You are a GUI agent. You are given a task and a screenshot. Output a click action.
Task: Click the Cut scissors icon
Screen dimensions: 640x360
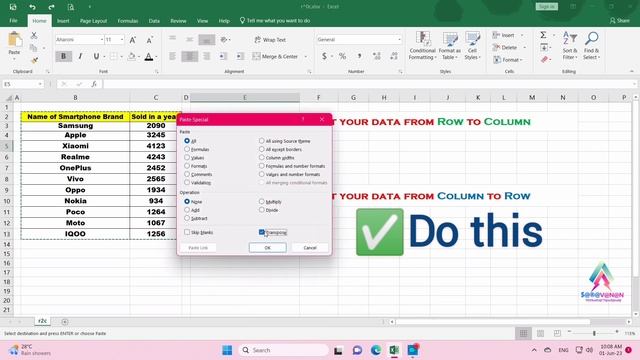click(x=34, y=36)
